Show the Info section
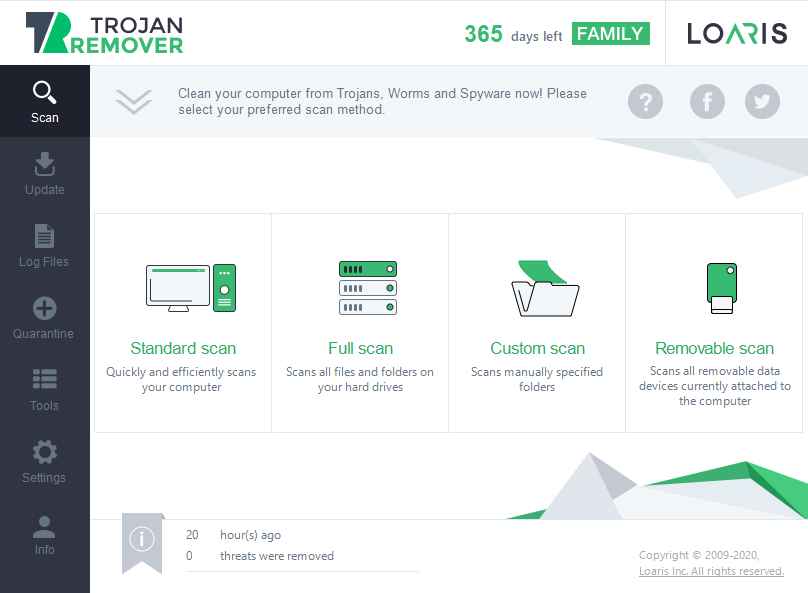 tap(45, 534)
